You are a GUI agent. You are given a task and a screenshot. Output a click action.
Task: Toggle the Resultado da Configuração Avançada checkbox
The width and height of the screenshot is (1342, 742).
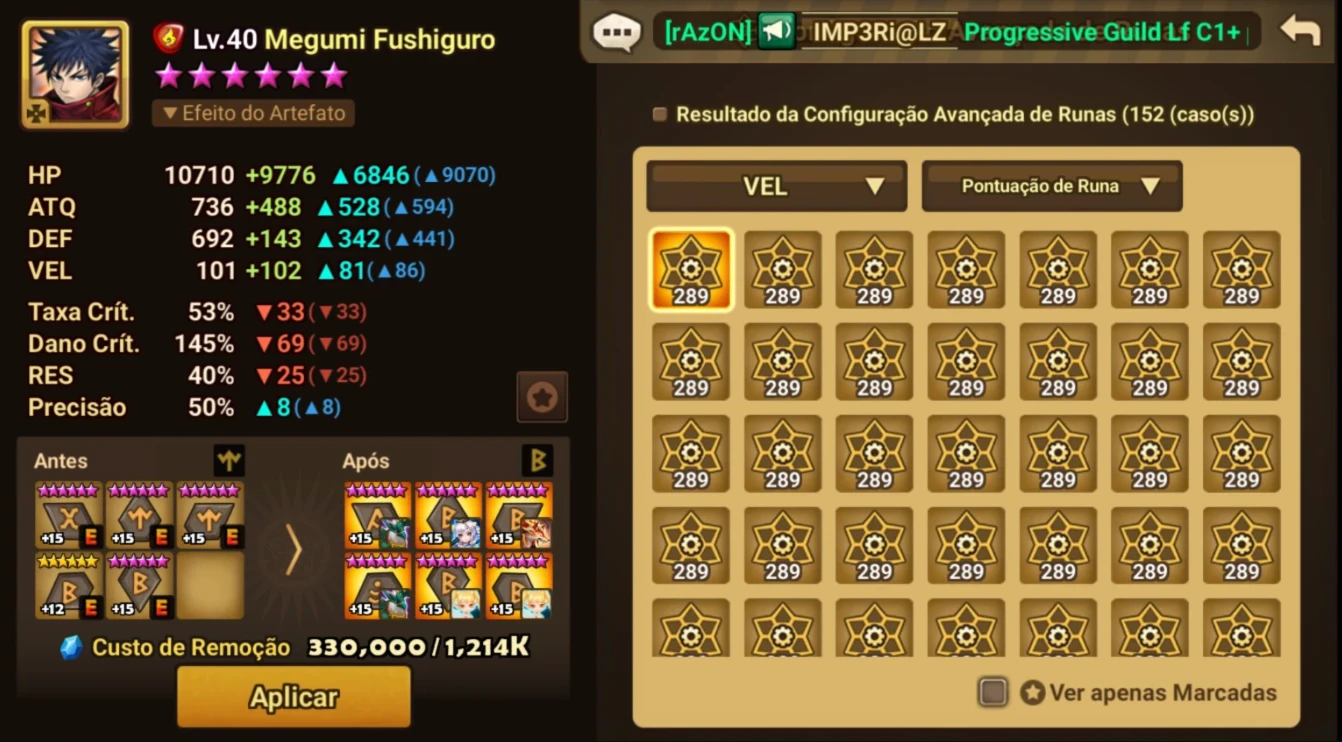tap(659, 114)
